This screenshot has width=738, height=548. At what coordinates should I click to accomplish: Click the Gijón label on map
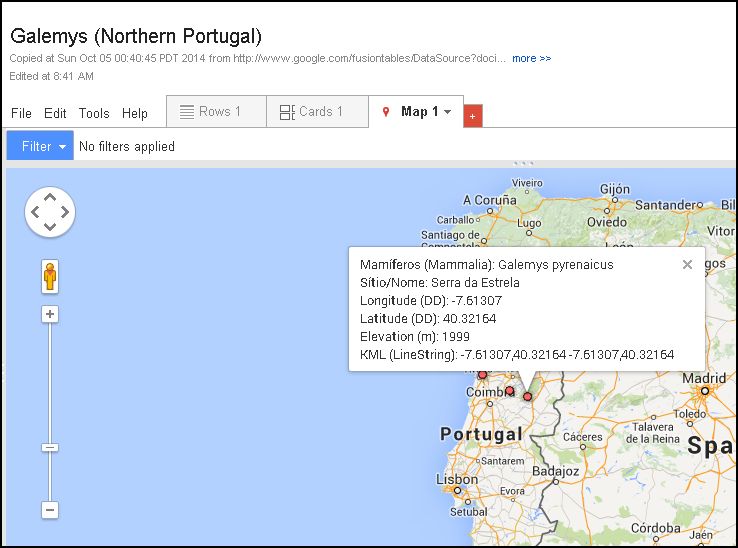click(x=615, y=189)
